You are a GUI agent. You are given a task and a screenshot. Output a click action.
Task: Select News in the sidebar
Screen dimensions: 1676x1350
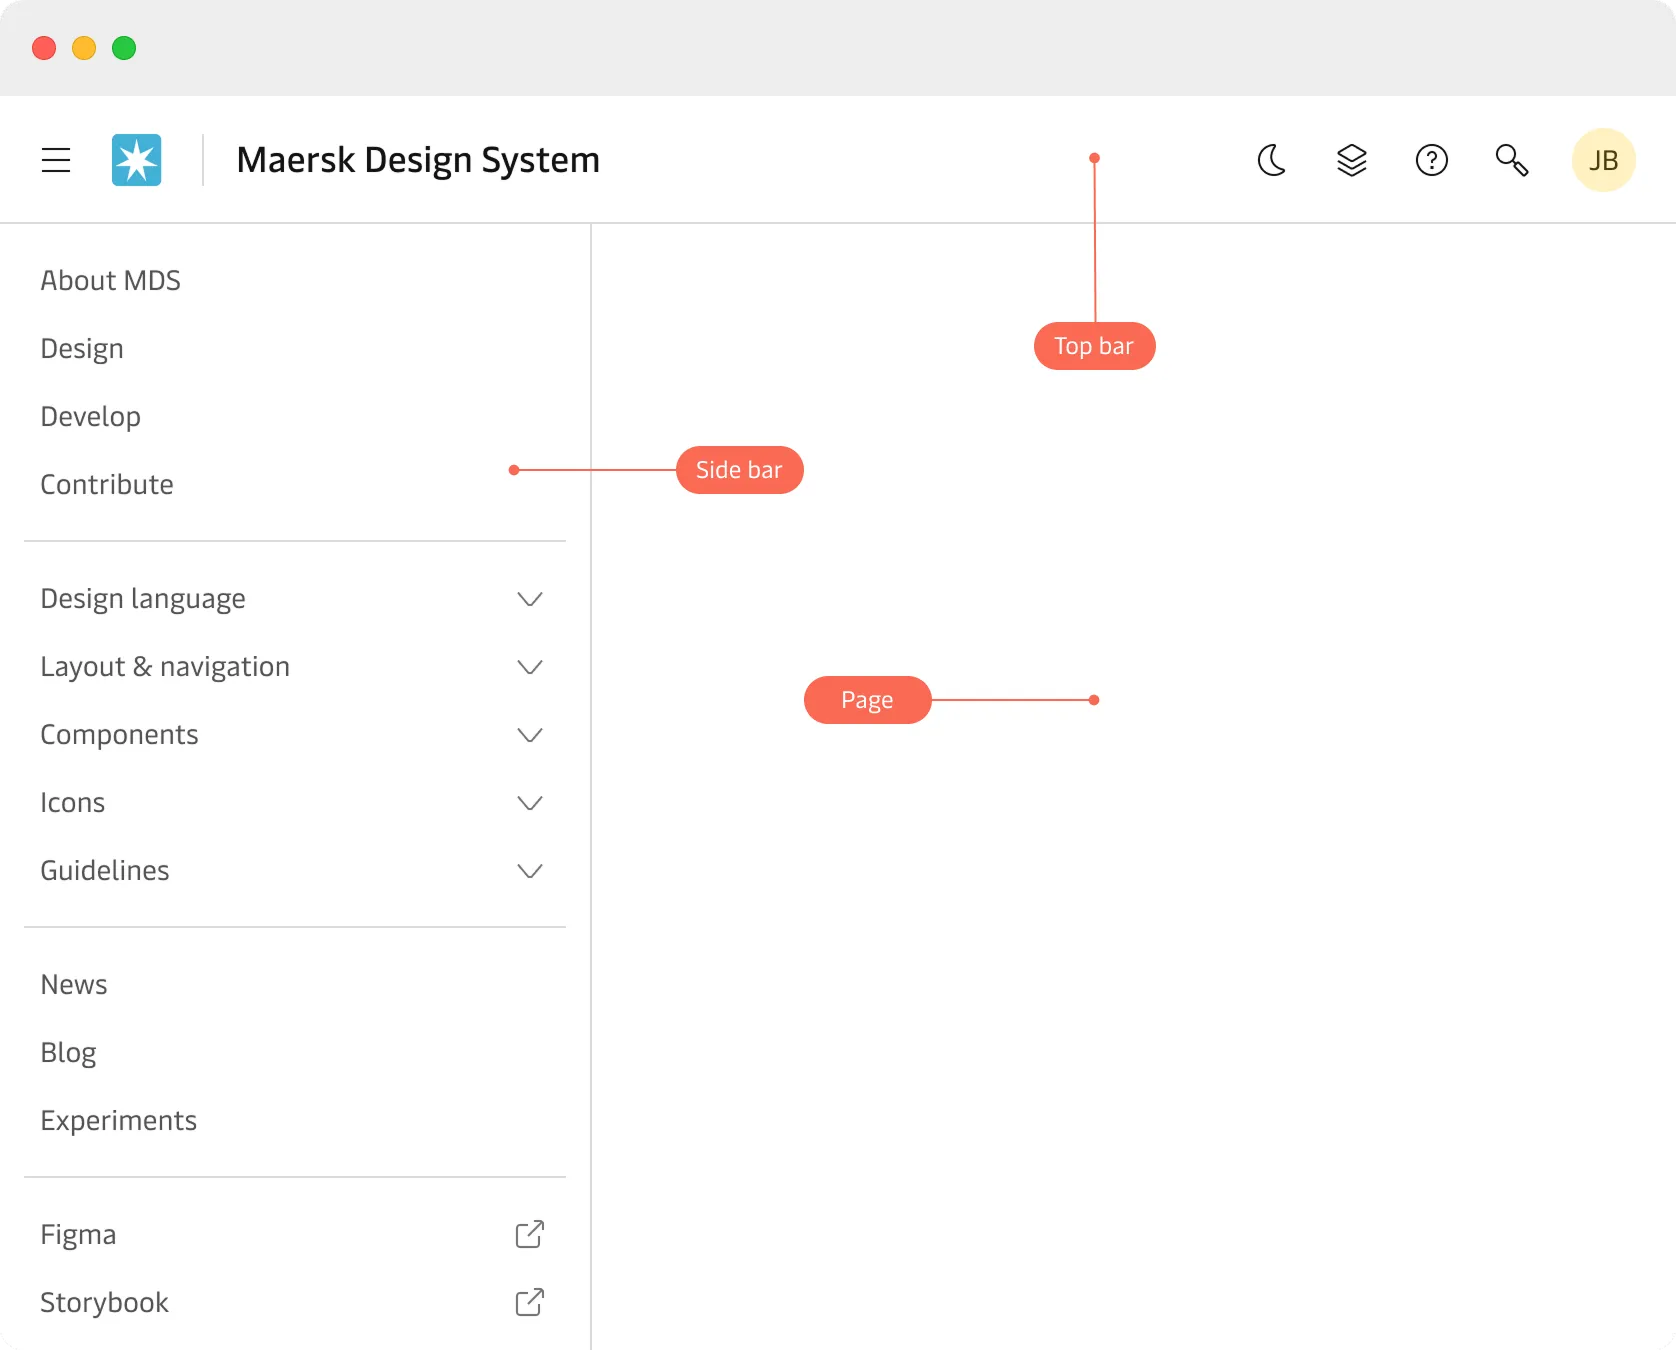pyautogui.click(x=74, y=984)
